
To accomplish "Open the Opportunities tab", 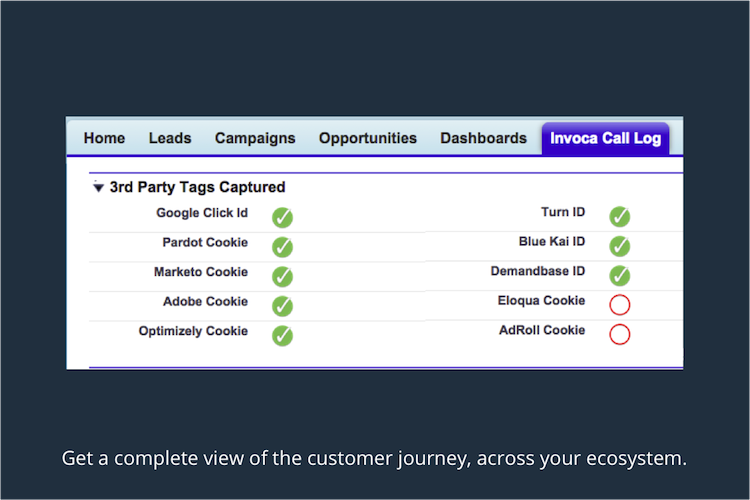I will [x=368, y=138].
